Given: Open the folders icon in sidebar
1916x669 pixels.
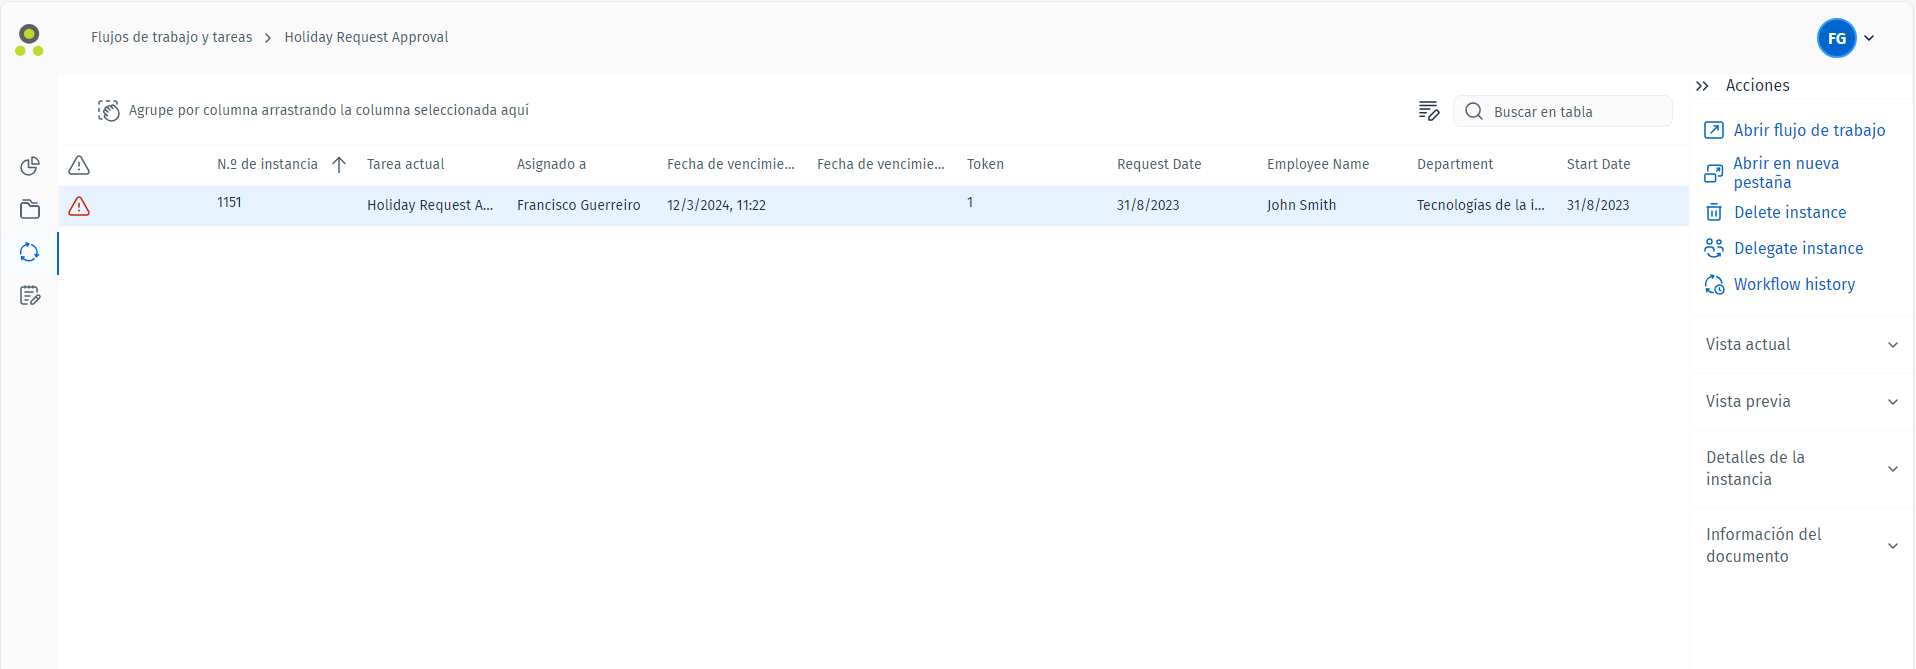Looking at the screenshot, I should (30, 209).
